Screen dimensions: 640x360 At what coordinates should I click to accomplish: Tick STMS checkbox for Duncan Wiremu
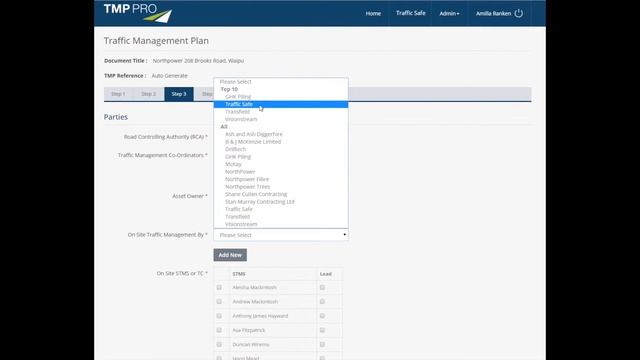[219, 344]
